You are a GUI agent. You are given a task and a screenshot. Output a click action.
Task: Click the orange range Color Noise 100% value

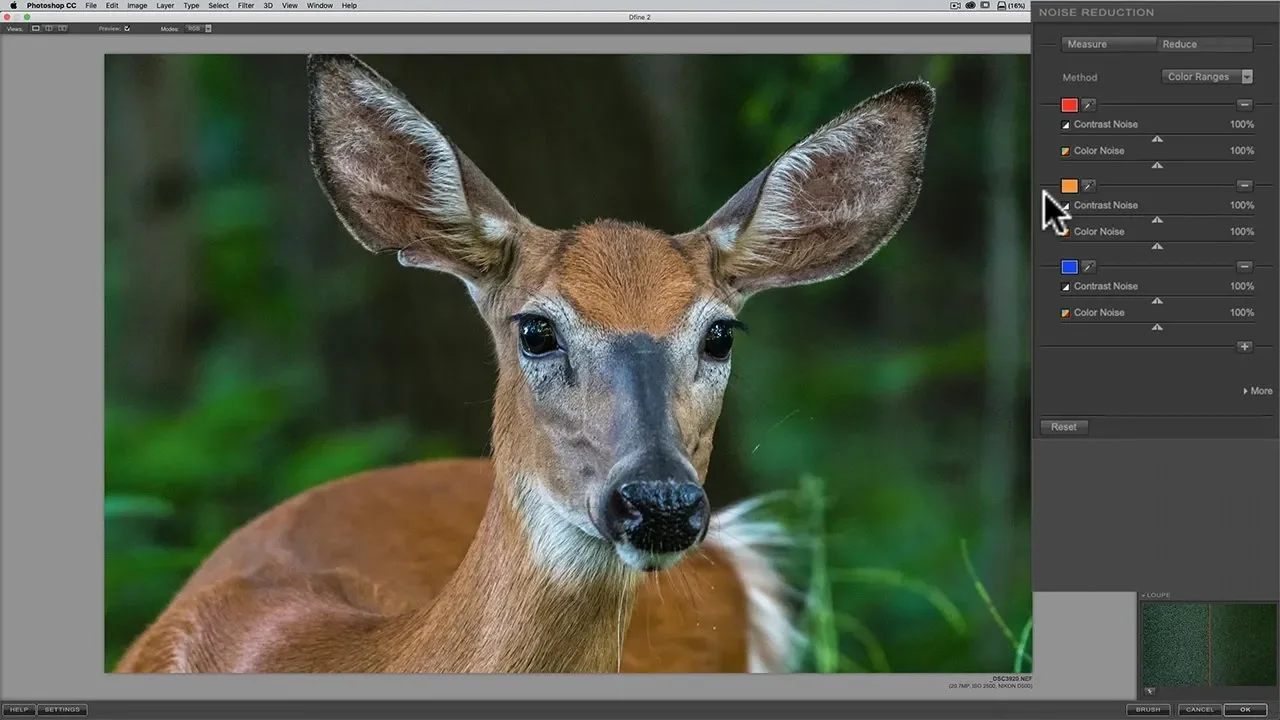(1242, 232)
